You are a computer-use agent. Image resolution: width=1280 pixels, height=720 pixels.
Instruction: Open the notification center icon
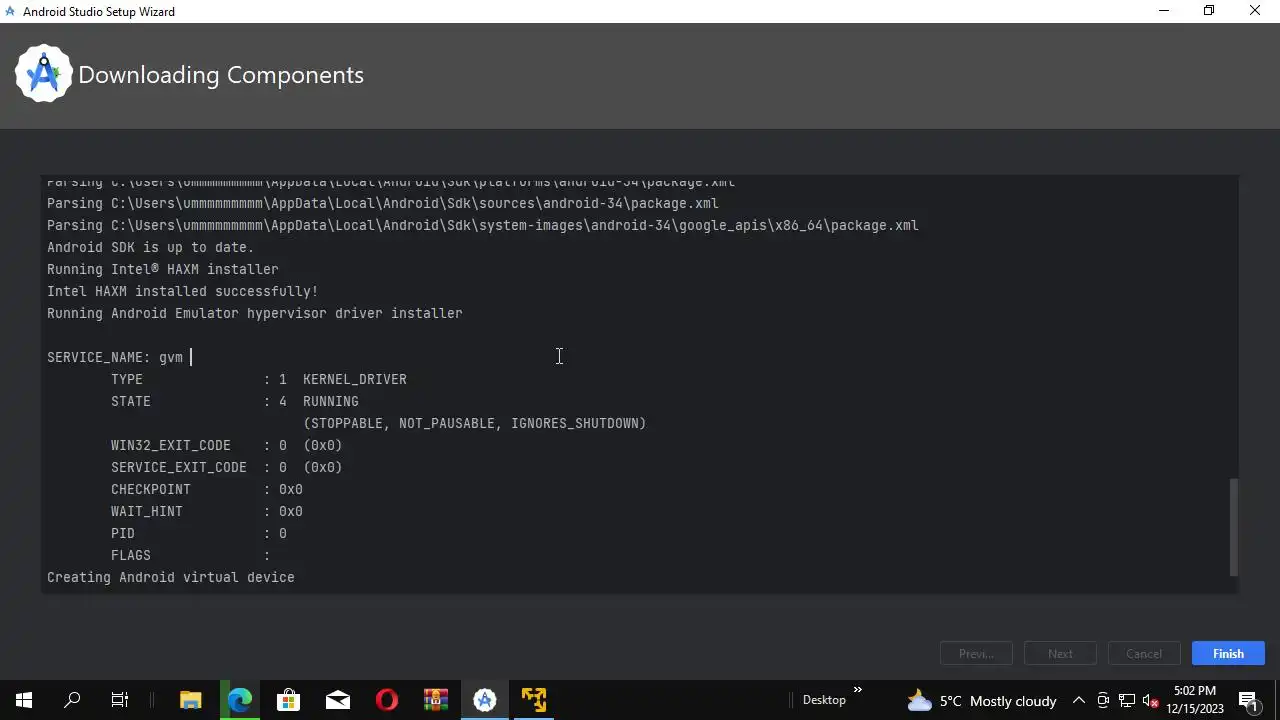click(1248, 700)
